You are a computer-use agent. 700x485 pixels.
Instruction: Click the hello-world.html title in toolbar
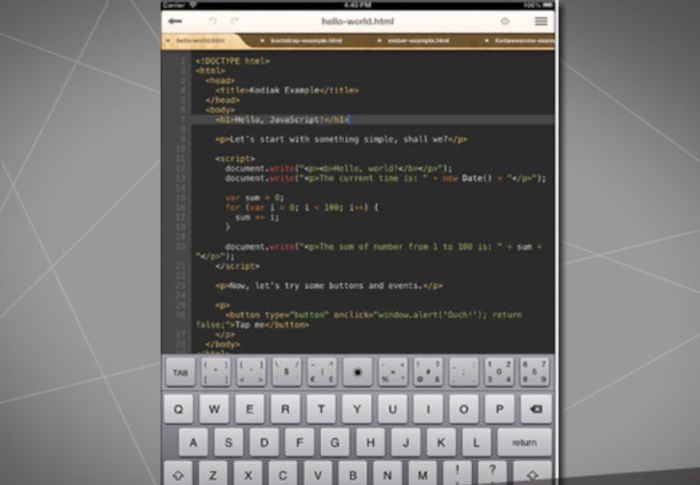(358, 21)
